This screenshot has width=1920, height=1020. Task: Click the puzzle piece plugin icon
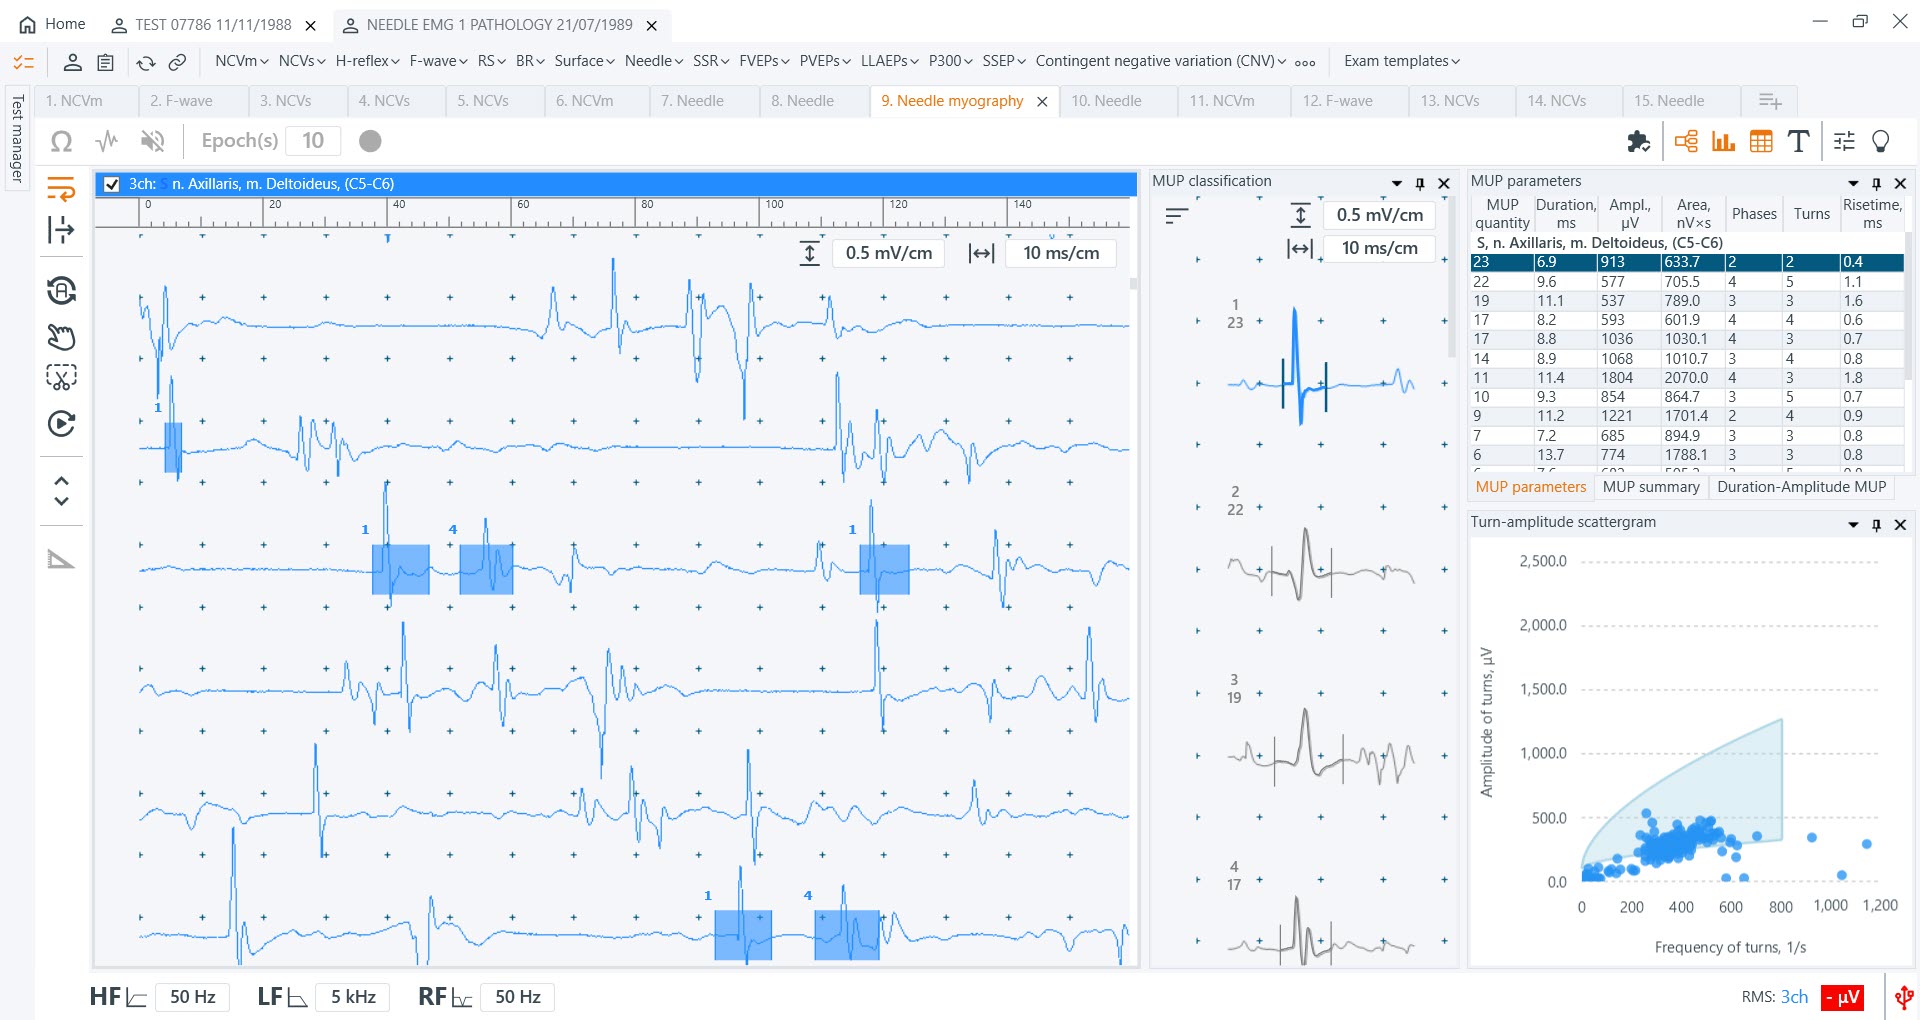pos(1638,142)
